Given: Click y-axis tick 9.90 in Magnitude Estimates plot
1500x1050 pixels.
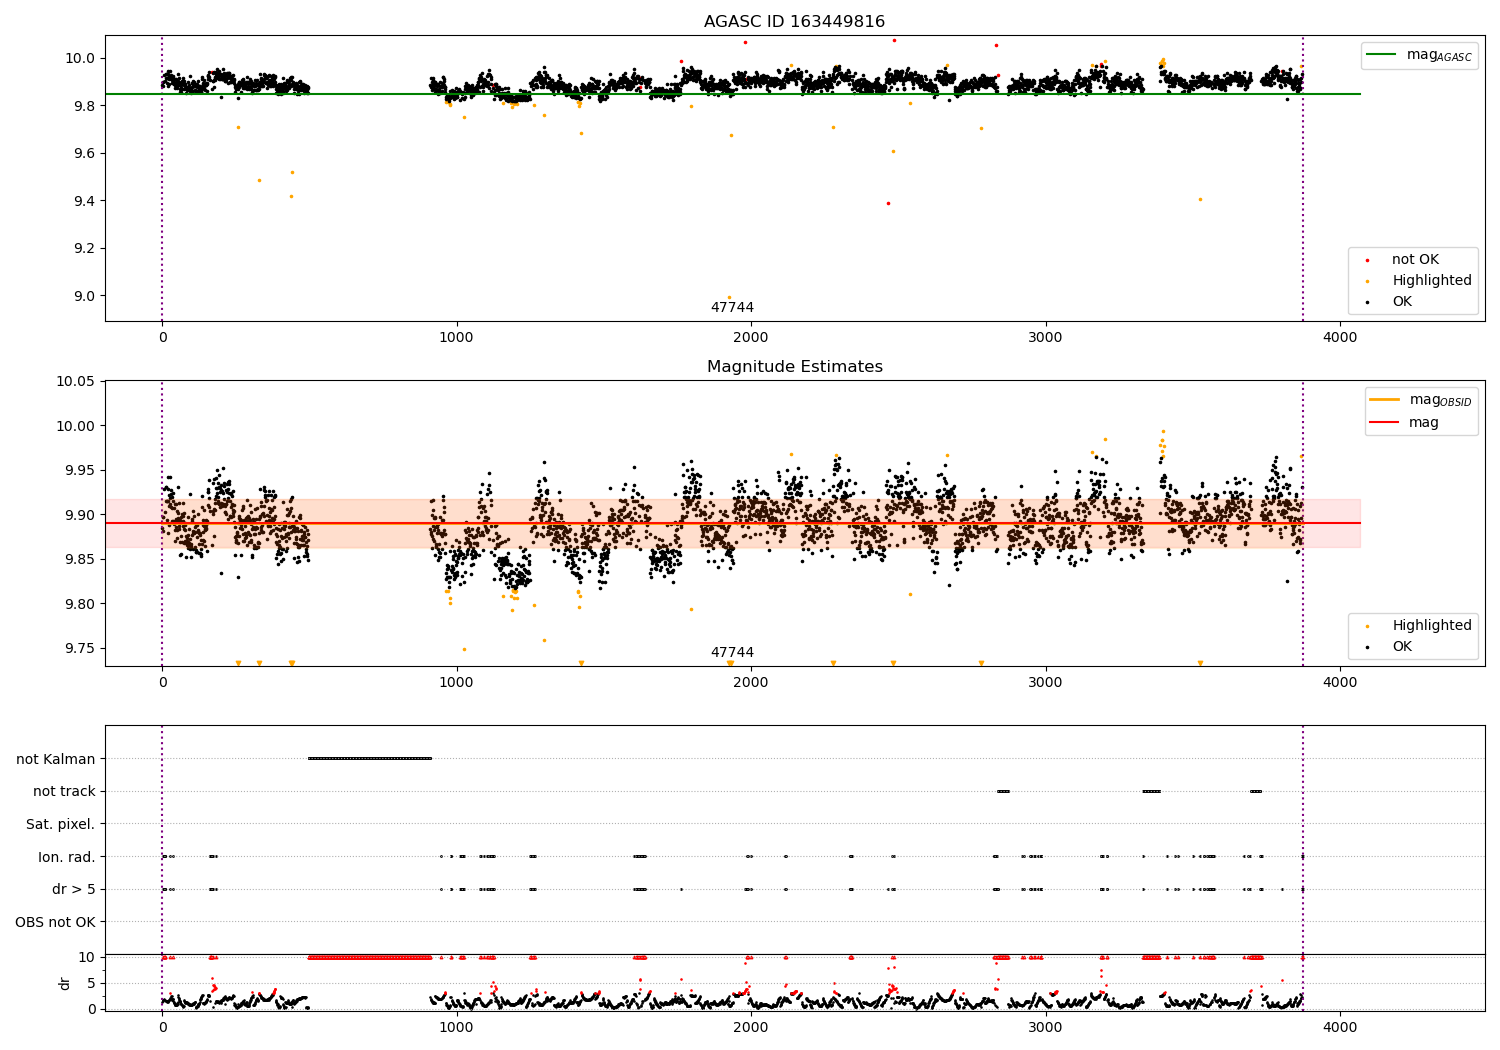Looking at the screenshot, I should coord(80,515).
